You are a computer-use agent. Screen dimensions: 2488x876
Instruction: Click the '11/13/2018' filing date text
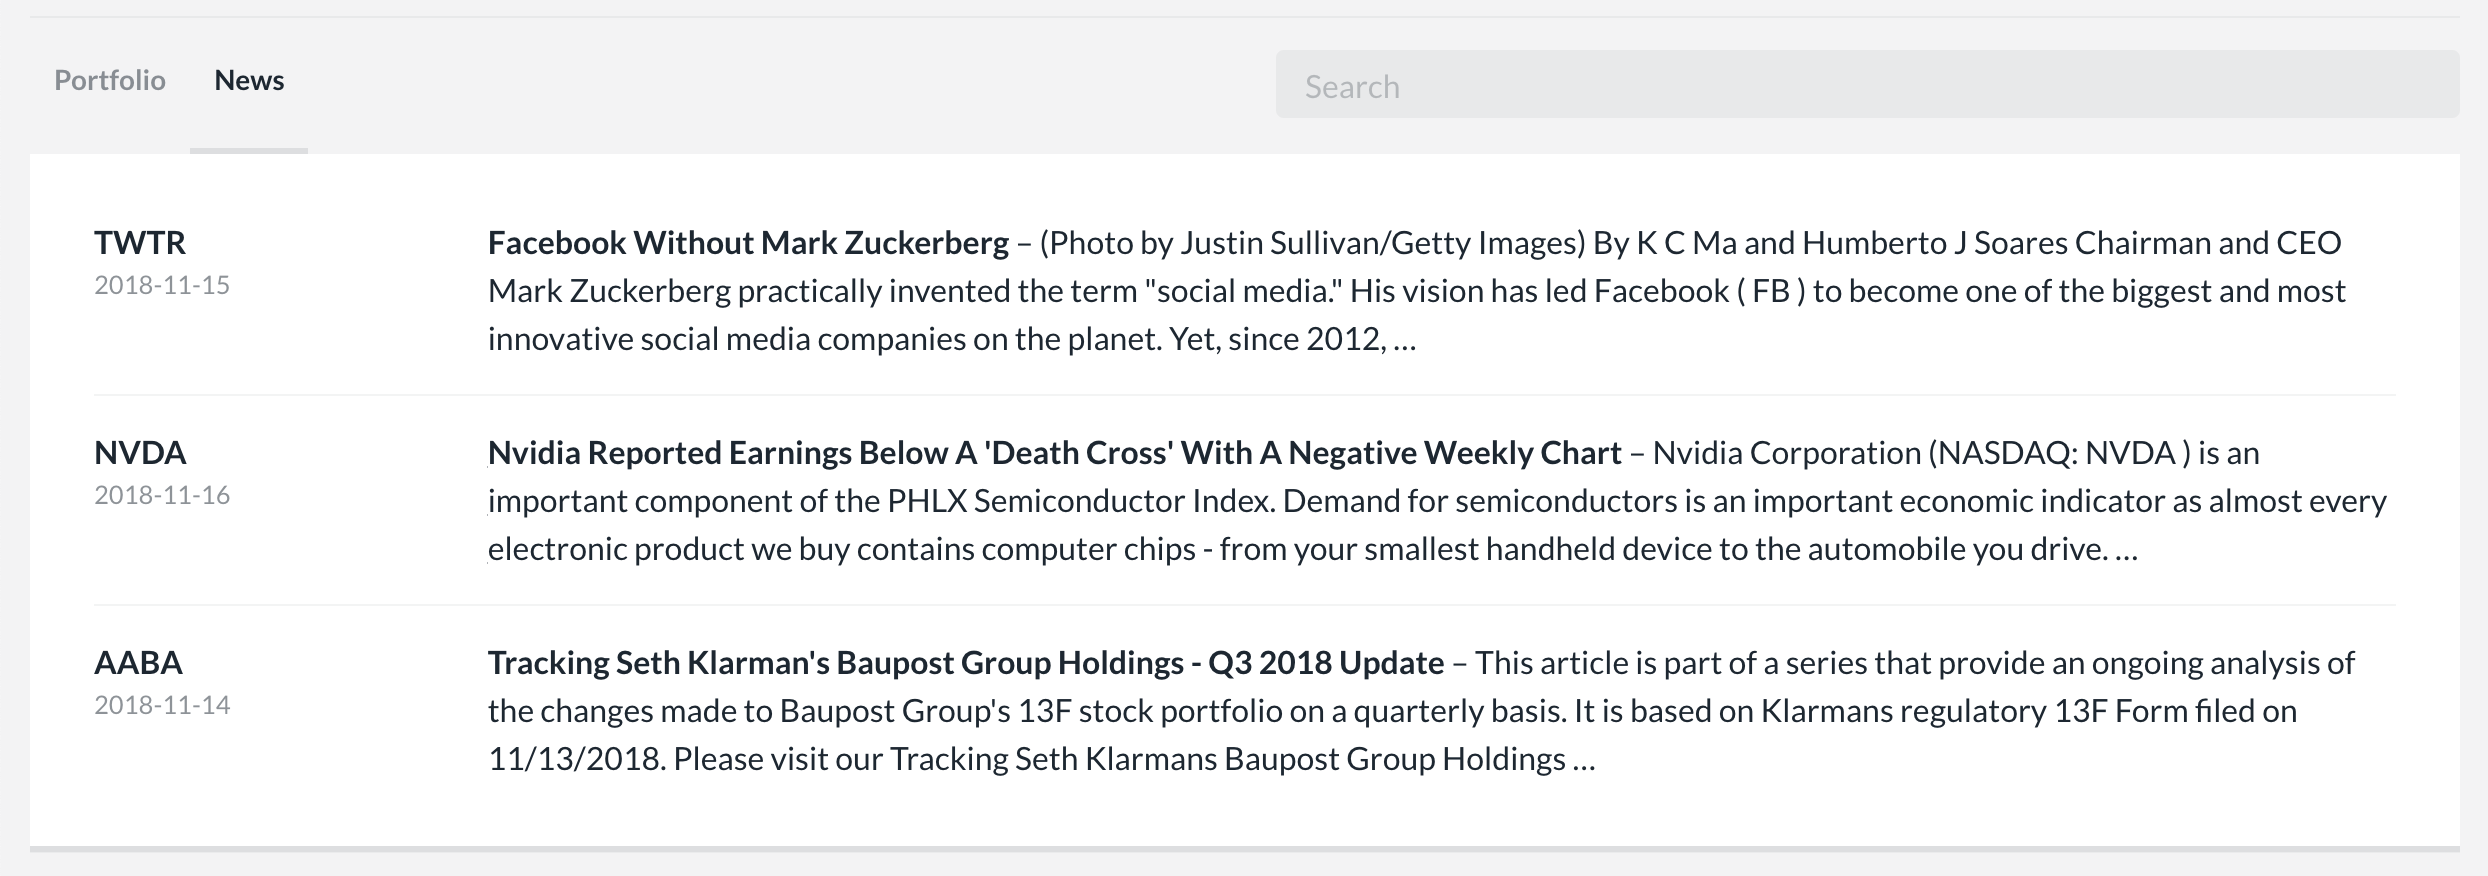[576, 759]
